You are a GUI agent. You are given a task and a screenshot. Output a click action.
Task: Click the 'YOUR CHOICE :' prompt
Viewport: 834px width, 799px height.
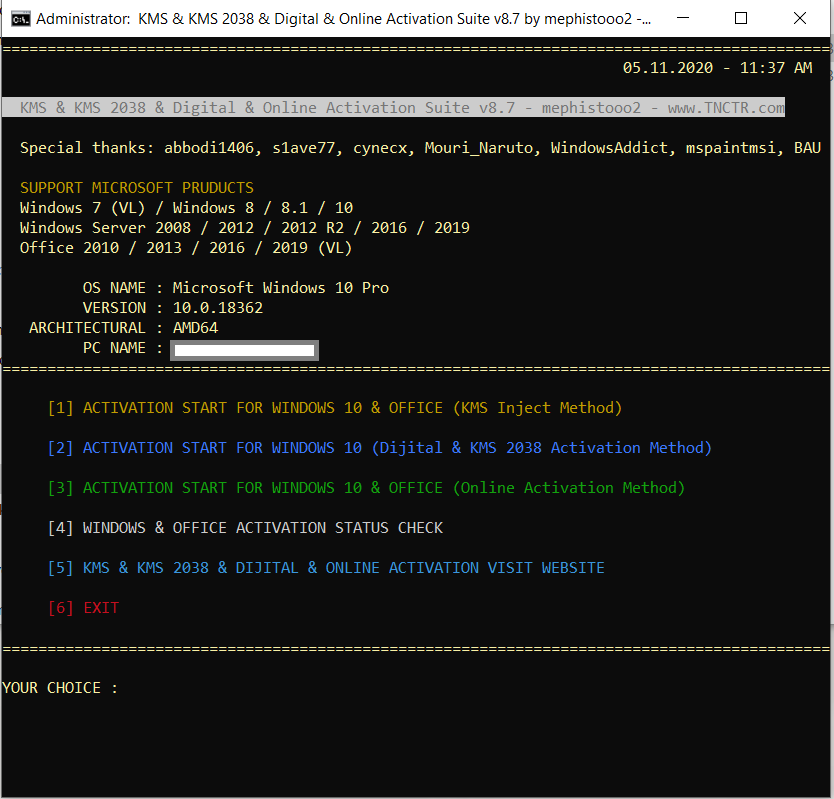pos(60,688)
